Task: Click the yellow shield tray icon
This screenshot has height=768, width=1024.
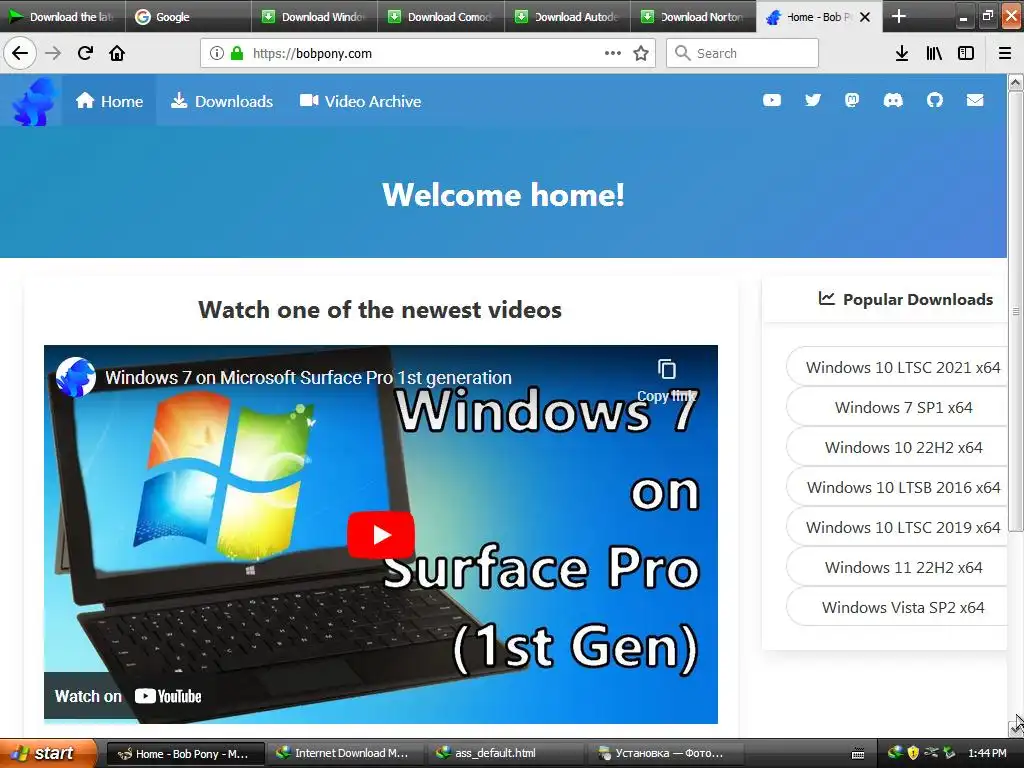Action: 913,753
